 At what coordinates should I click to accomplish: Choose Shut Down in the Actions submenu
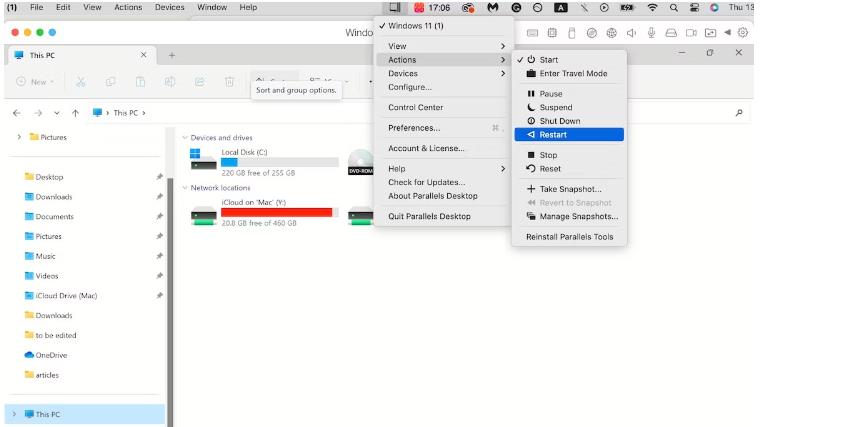click(x=569, y=121)
